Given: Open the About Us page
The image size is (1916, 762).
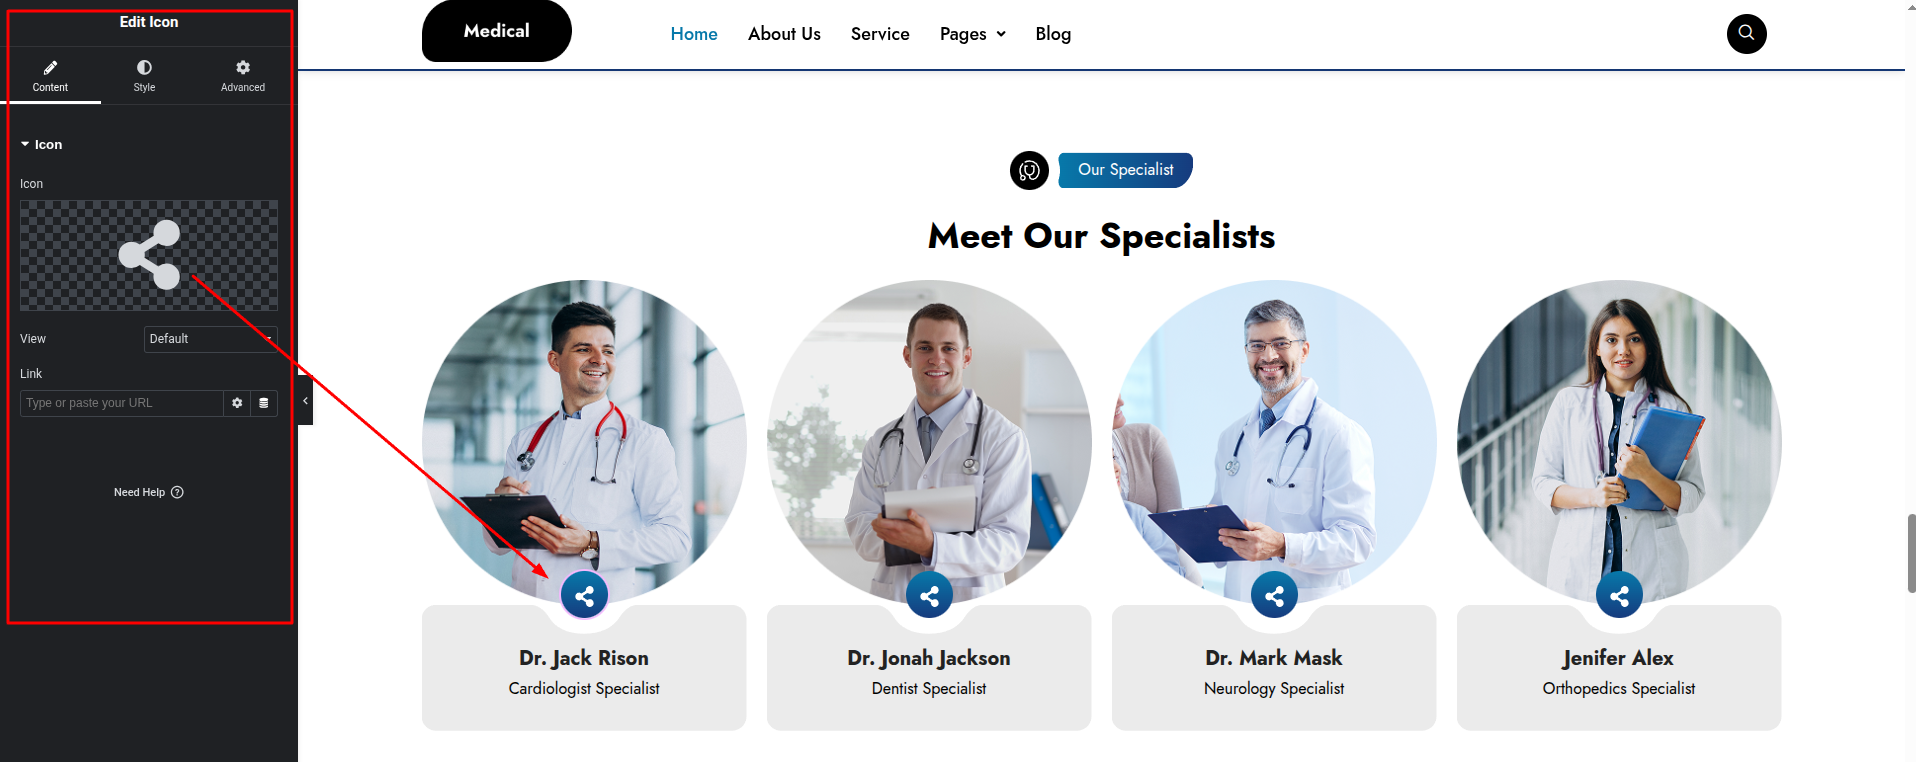Looking at the screenshot, I should [x=784, y=34].
